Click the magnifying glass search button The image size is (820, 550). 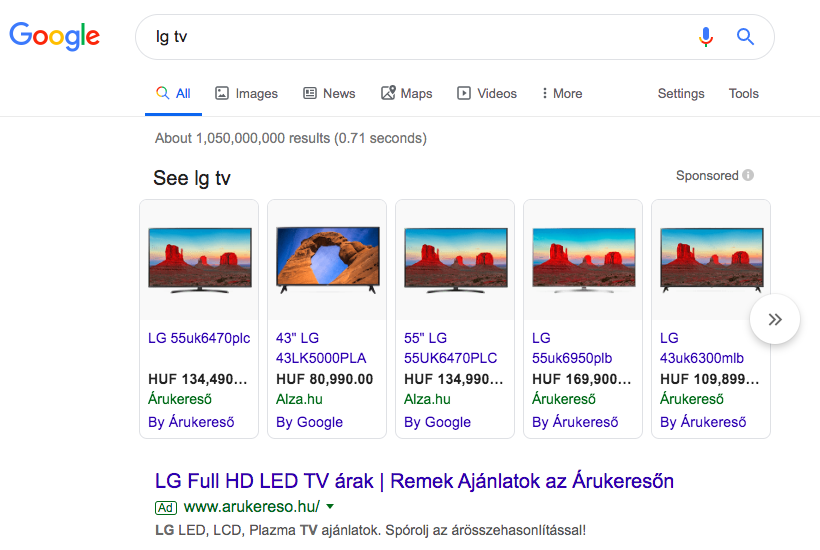point(745,37)
